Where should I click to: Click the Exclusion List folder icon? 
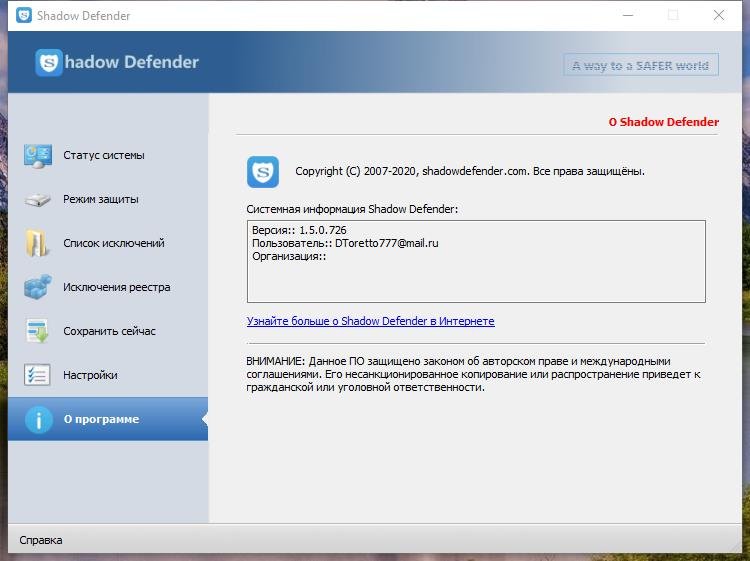[37, 243]
